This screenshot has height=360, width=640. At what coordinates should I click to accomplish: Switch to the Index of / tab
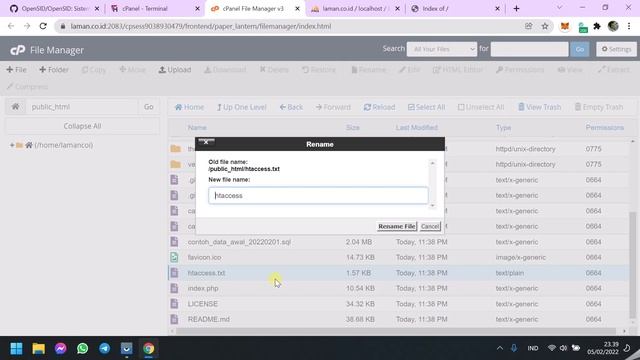[455, 8]
